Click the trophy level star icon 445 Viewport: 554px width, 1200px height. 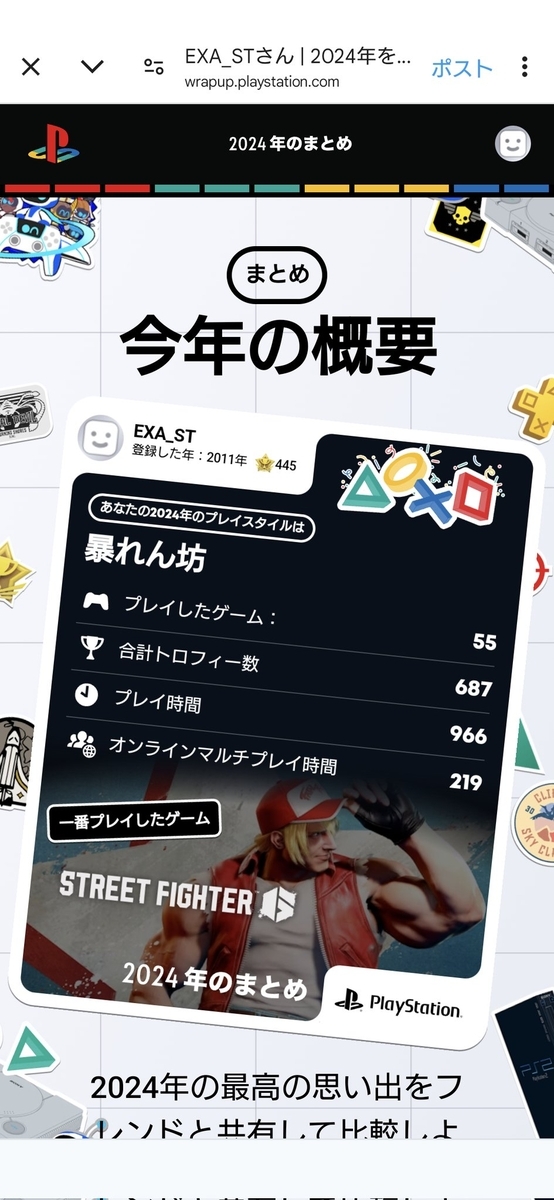point(264,463)
